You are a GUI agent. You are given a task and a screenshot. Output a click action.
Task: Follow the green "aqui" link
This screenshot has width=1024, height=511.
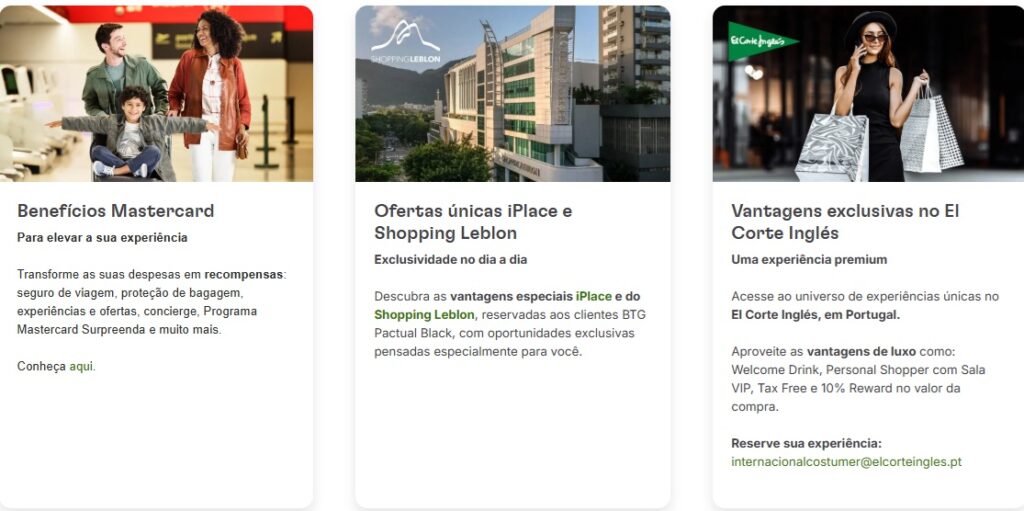81,367
